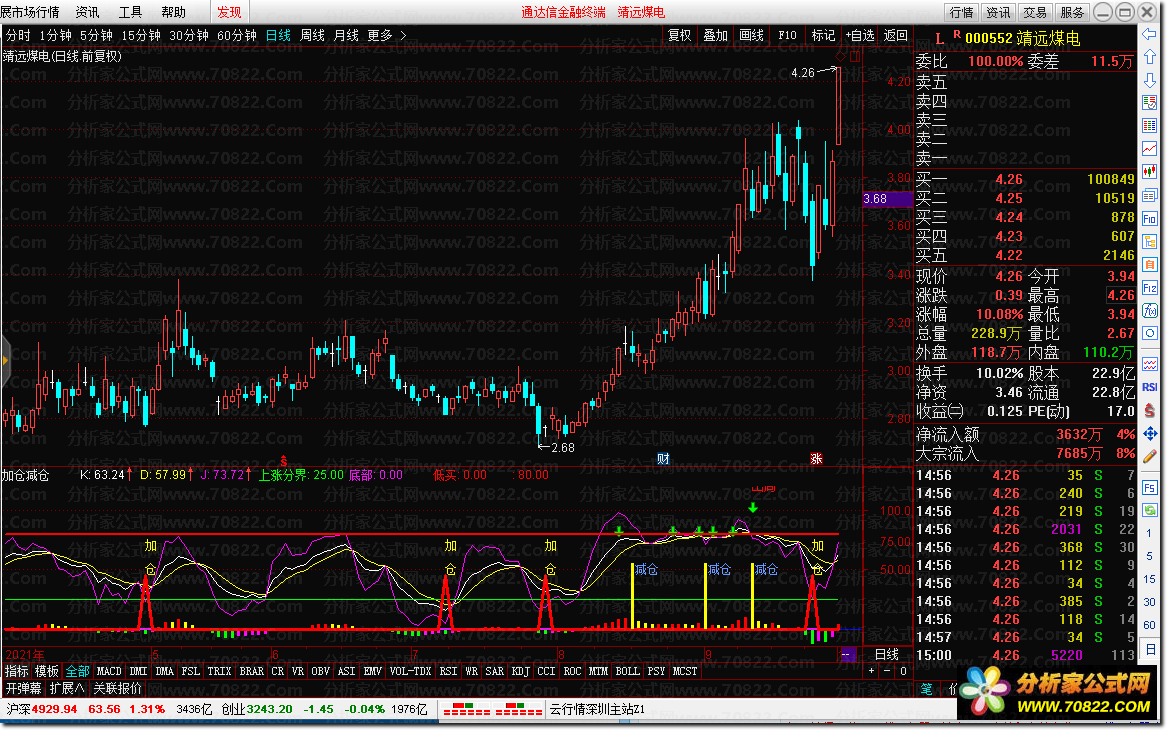Open the stacked windows news icon

point(1150,195)
